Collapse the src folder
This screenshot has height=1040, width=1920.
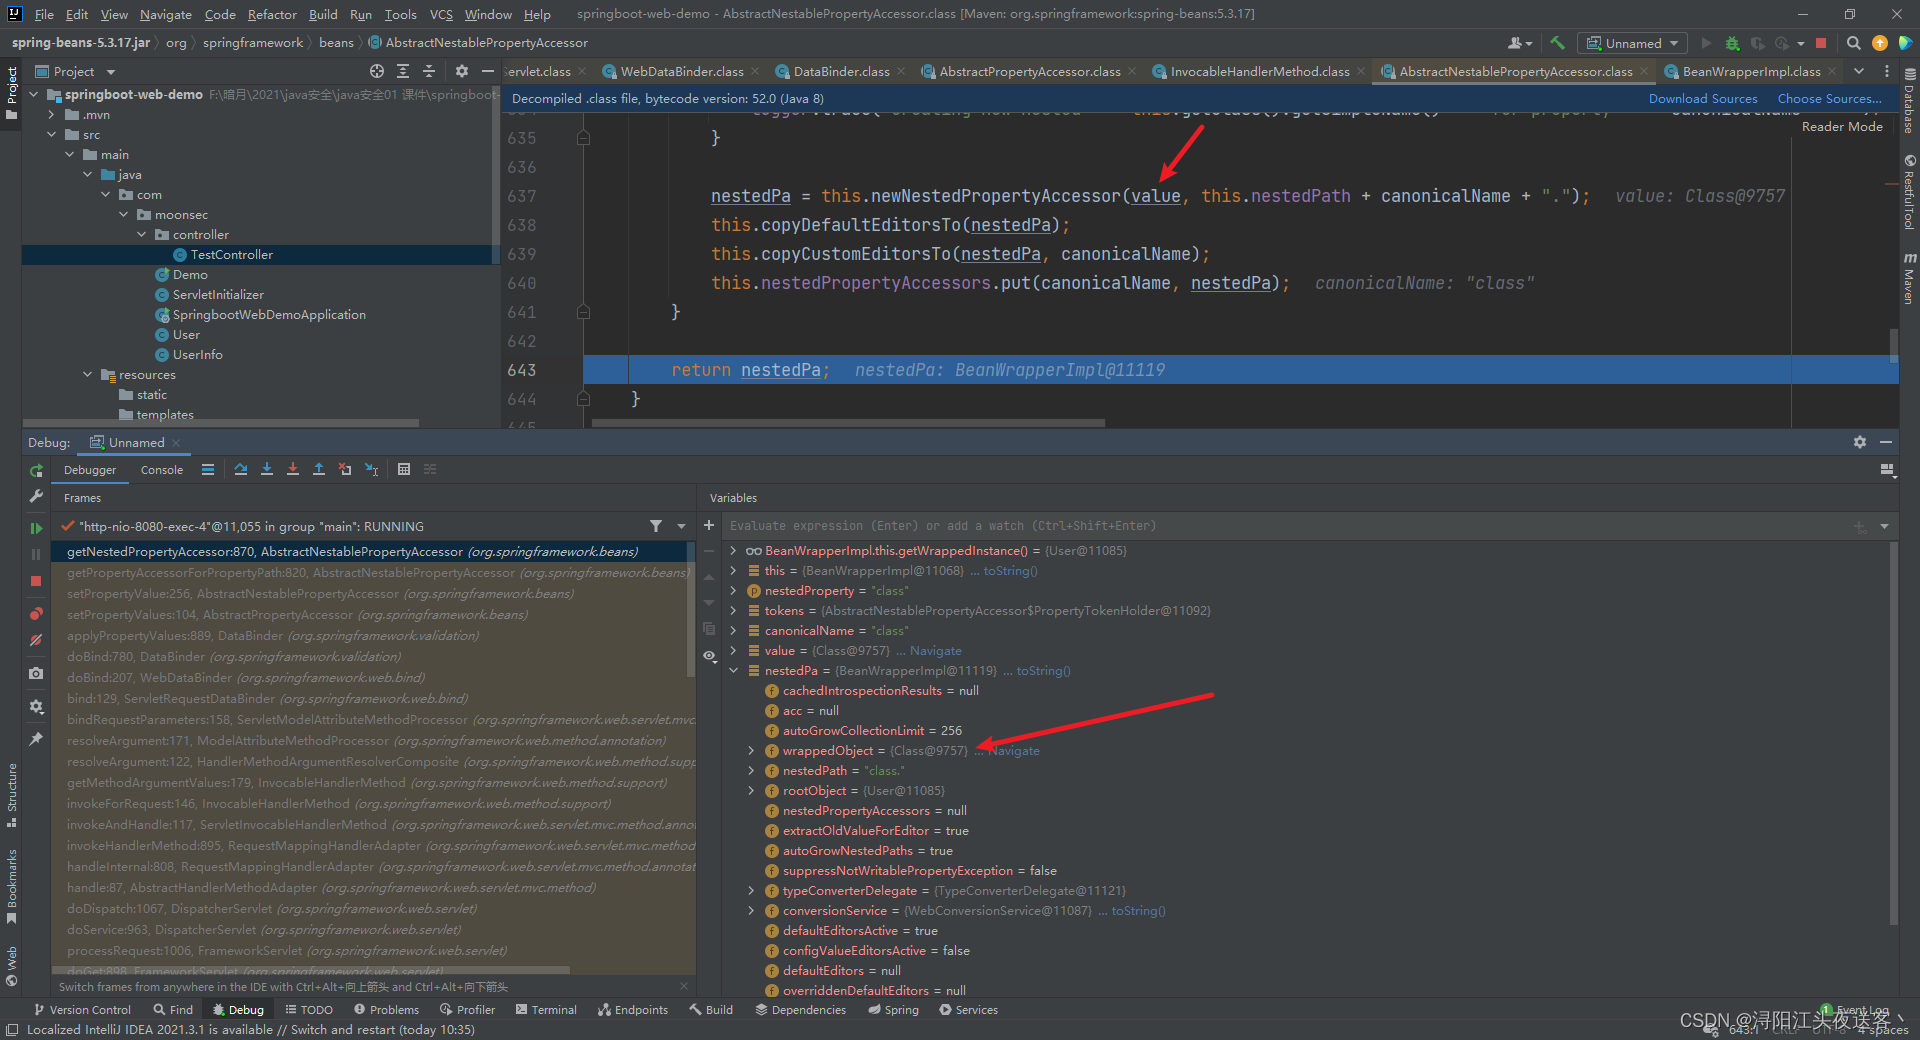(52, 135)
